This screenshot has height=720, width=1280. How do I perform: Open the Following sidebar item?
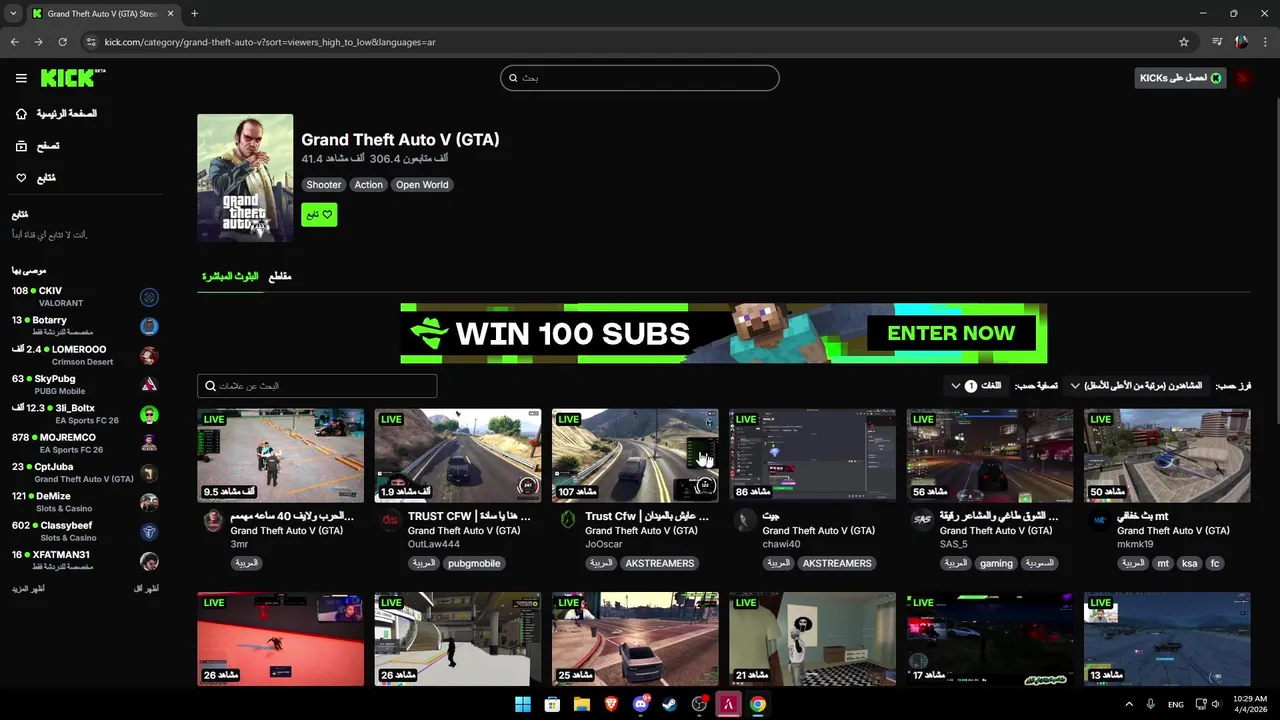click(x=36, y=178)
